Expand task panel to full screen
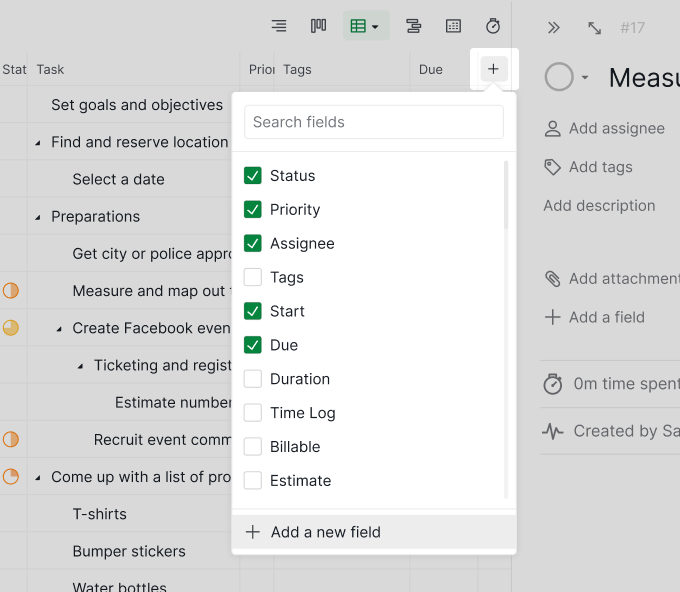The height and width of the screenshot is (592, 680). point(594,28)
